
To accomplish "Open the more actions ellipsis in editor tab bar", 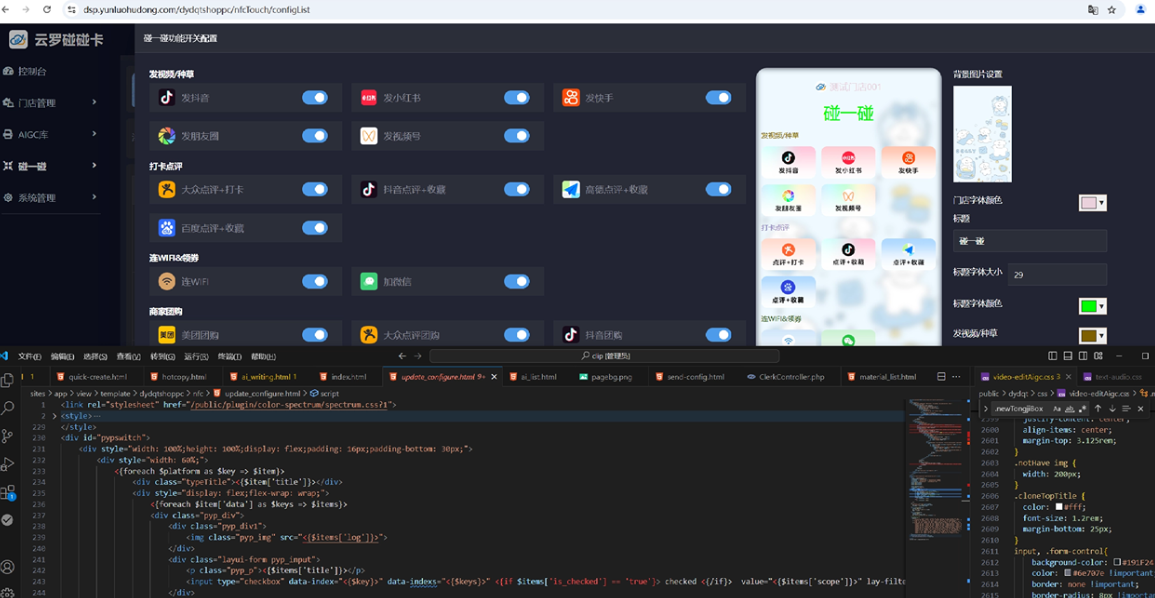I will pyautogui.click(x=957, y=376).
